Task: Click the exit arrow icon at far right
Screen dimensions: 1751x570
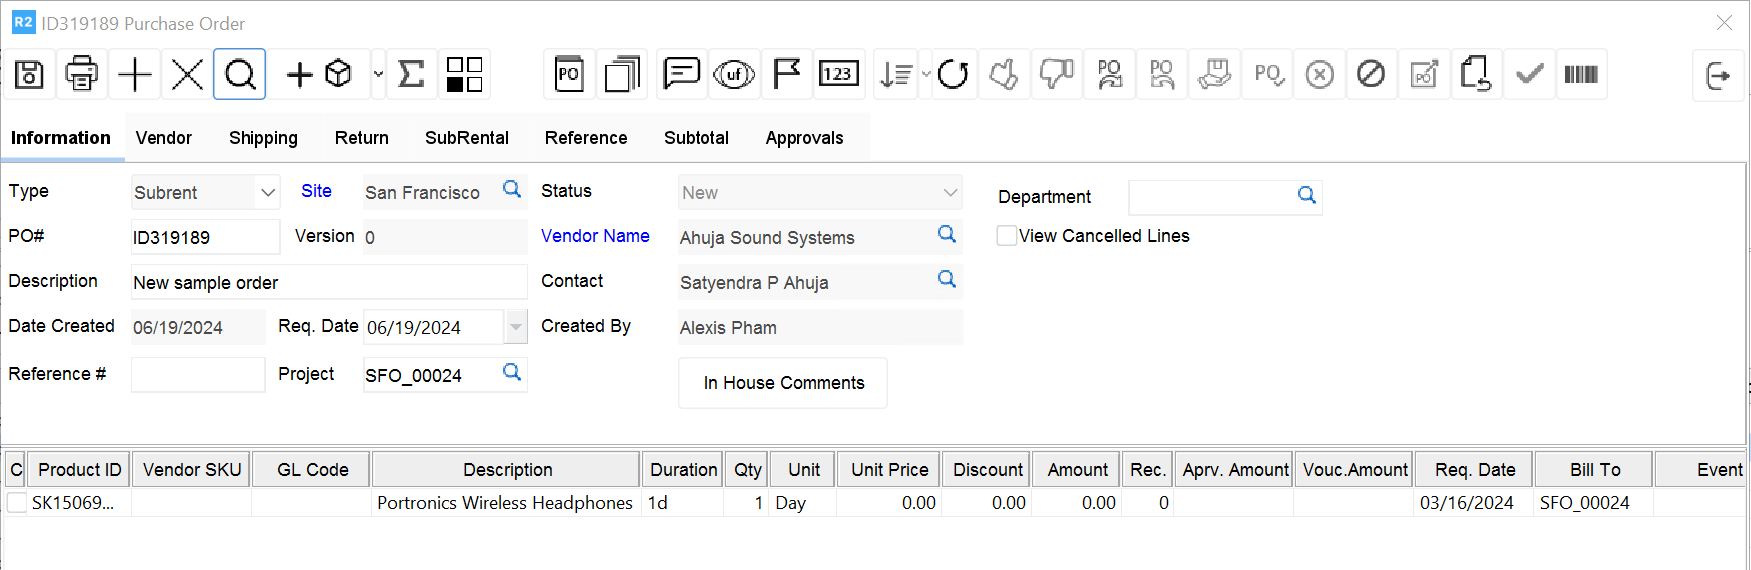Action: coord(1718,75)
